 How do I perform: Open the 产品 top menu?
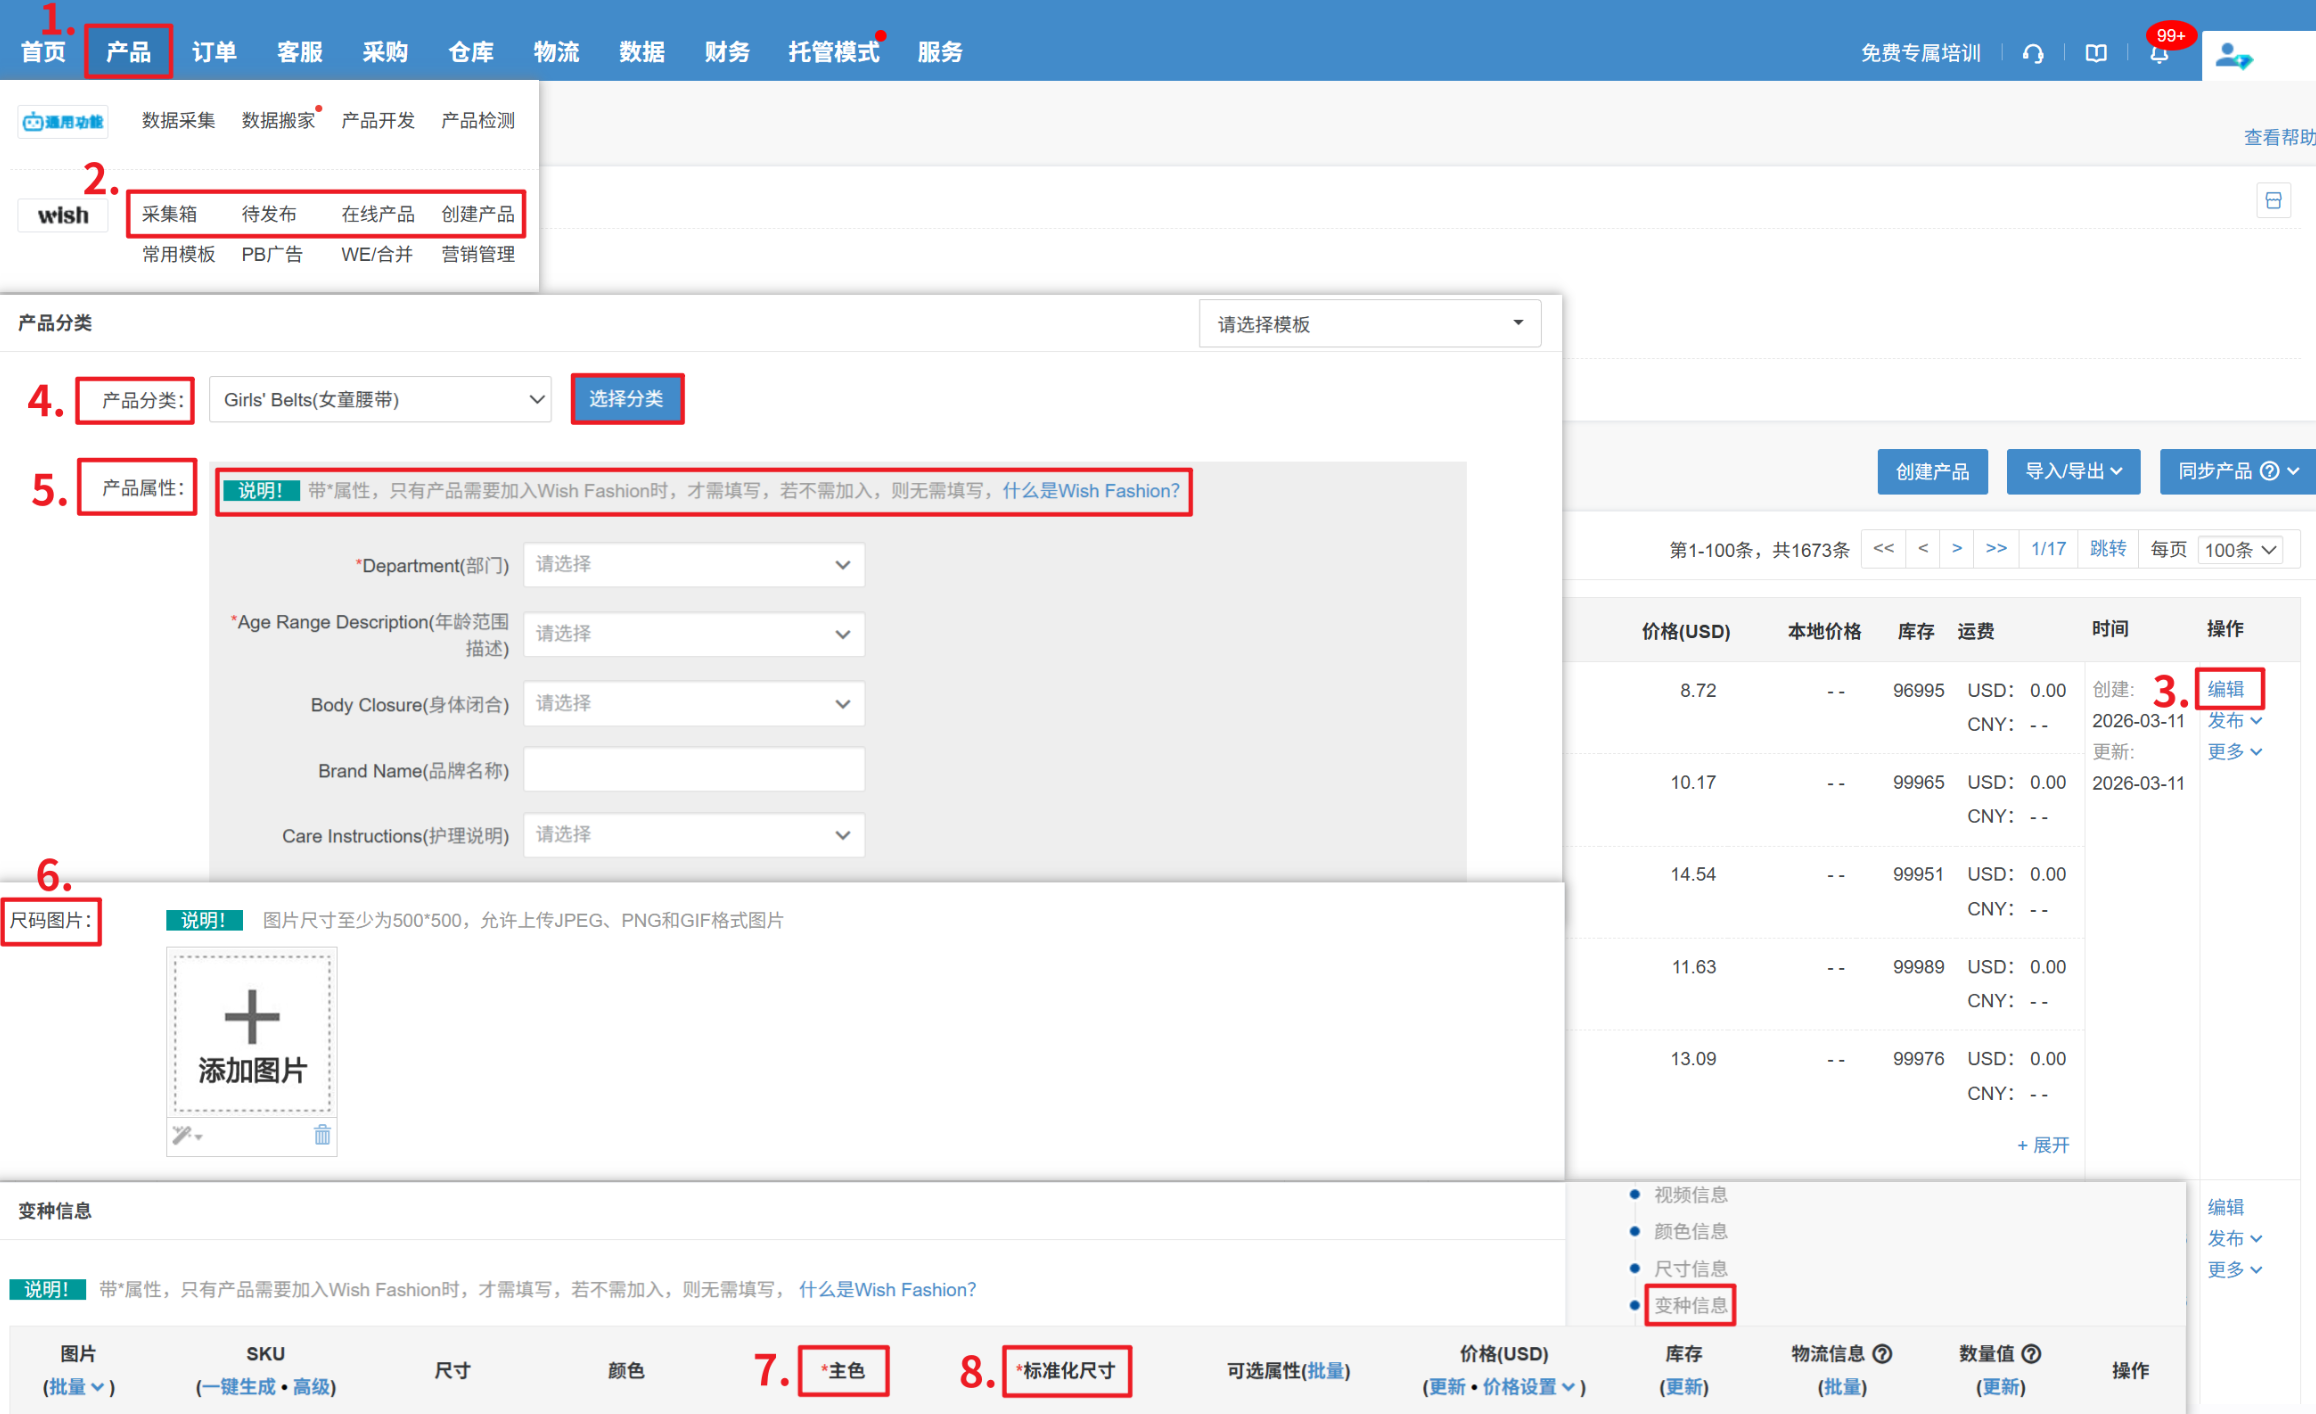click(x=128, y=52)
